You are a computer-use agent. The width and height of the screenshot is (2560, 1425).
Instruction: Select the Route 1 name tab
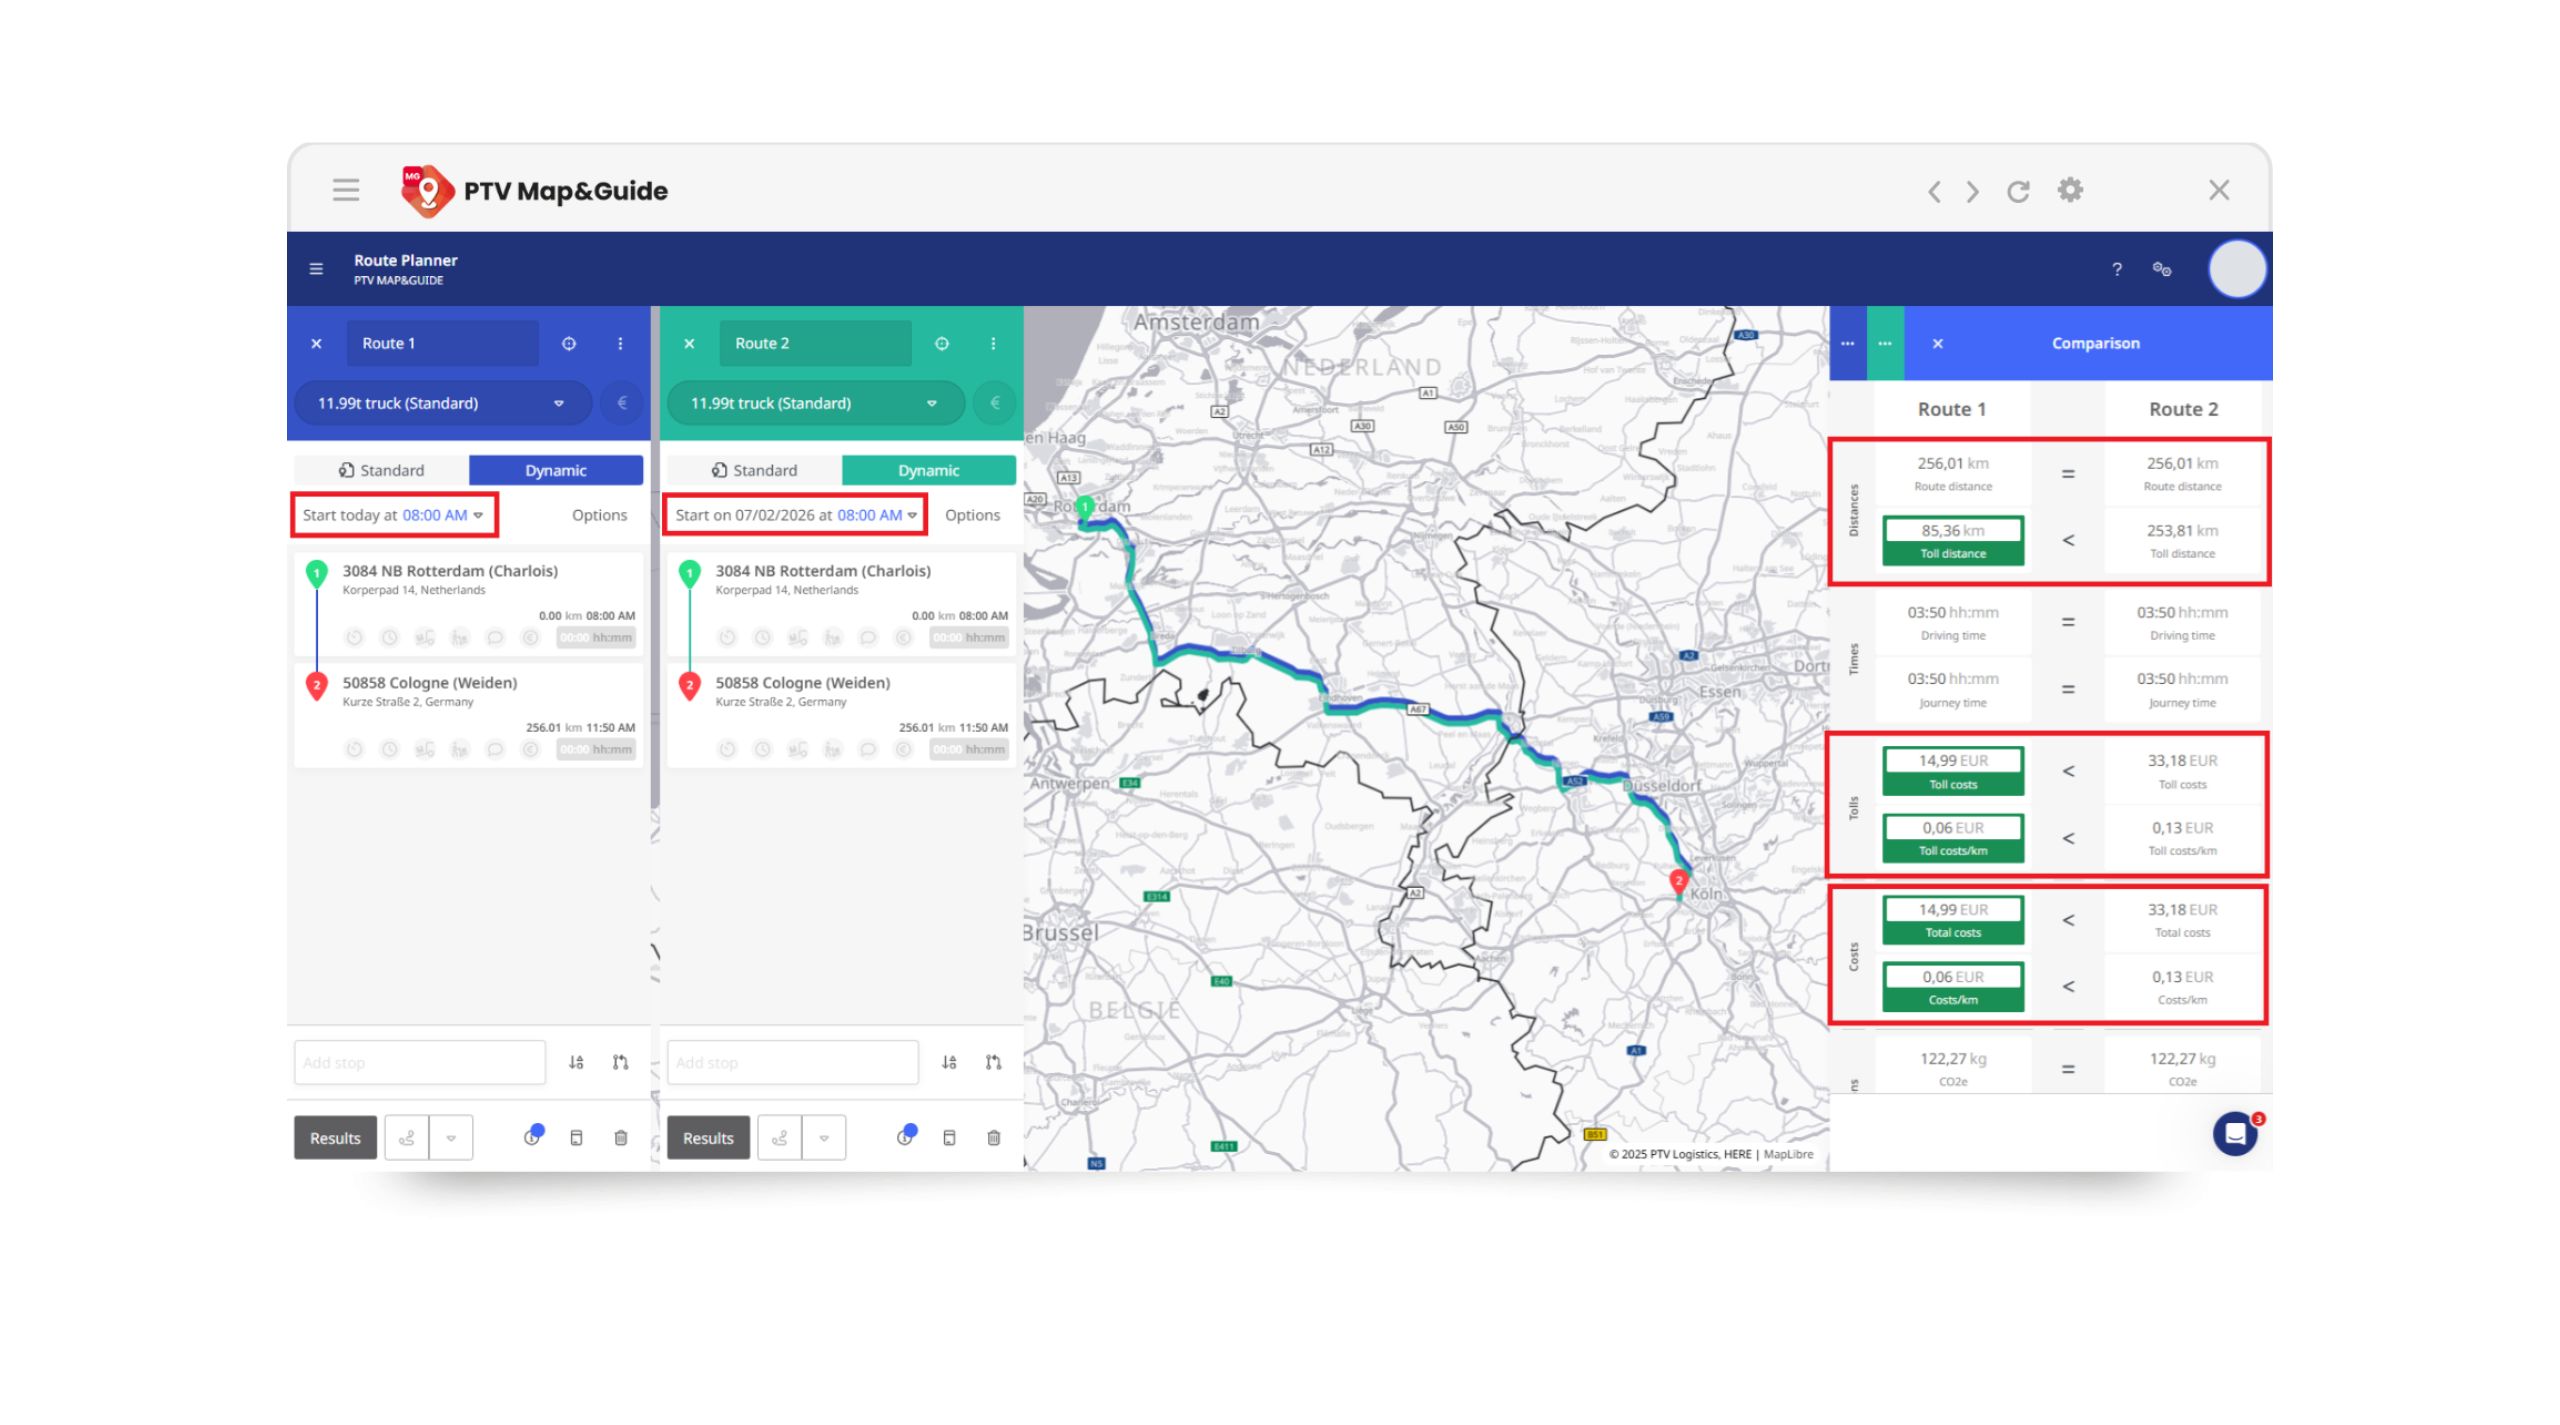[x=443, y=343]
